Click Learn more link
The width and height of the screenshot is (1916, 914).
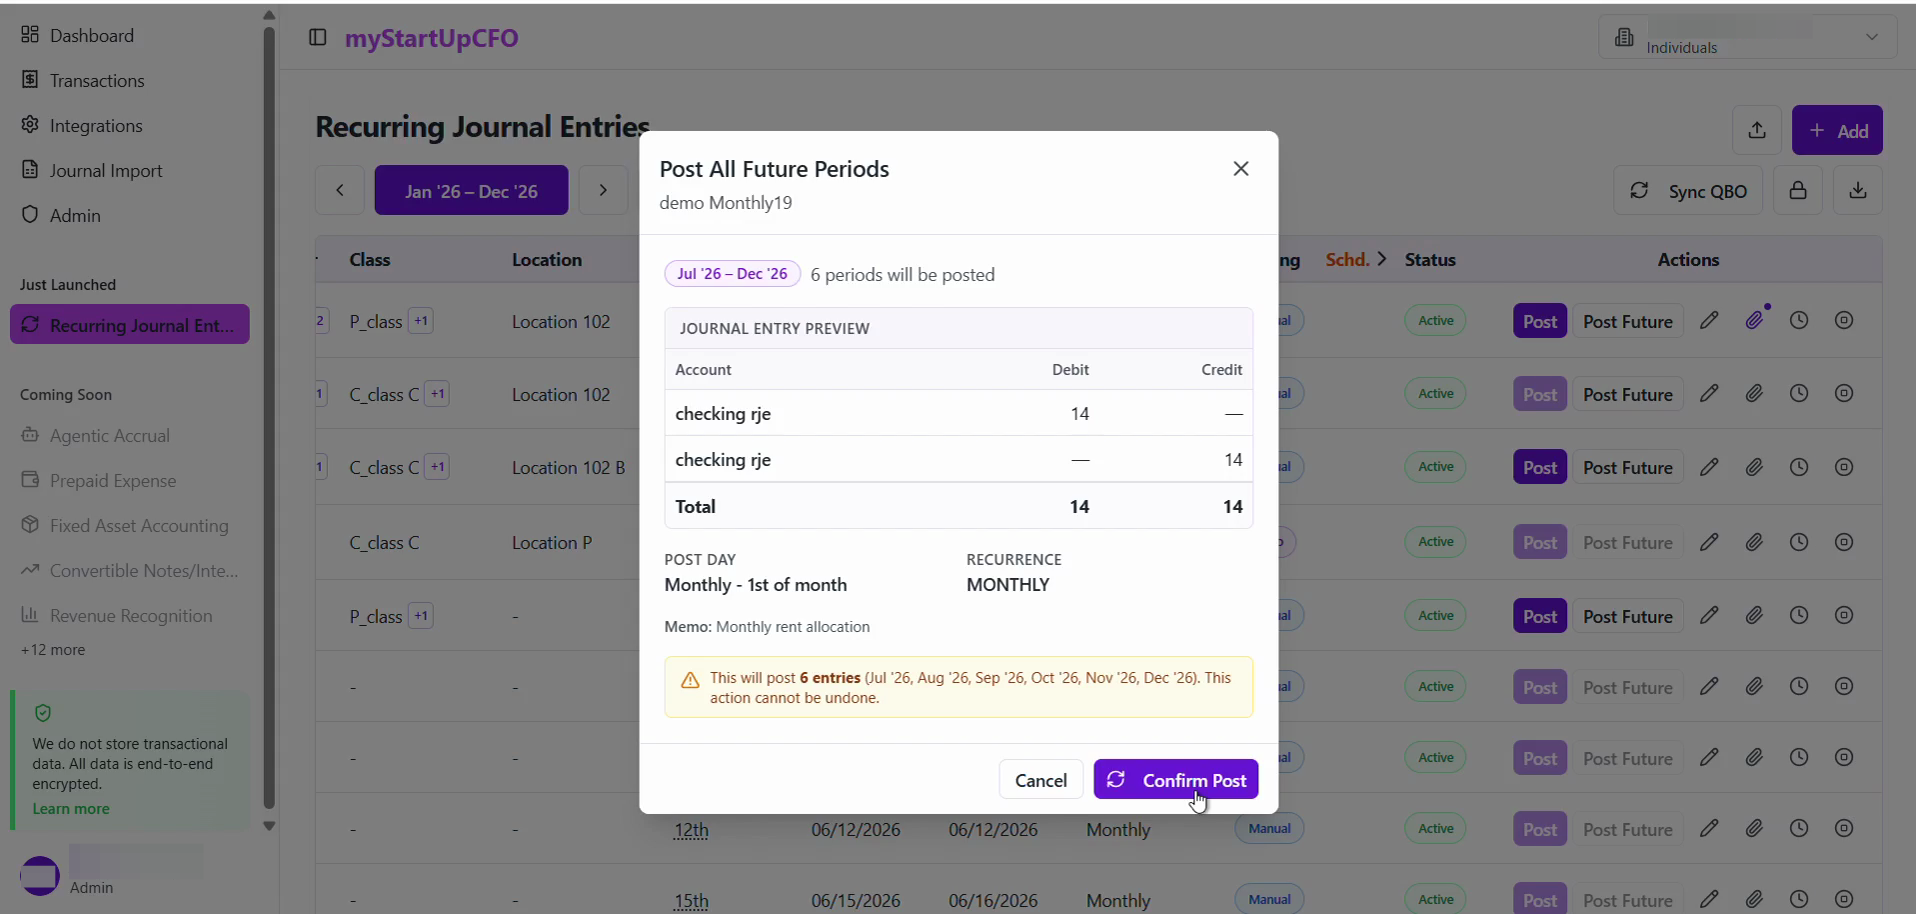71,808
